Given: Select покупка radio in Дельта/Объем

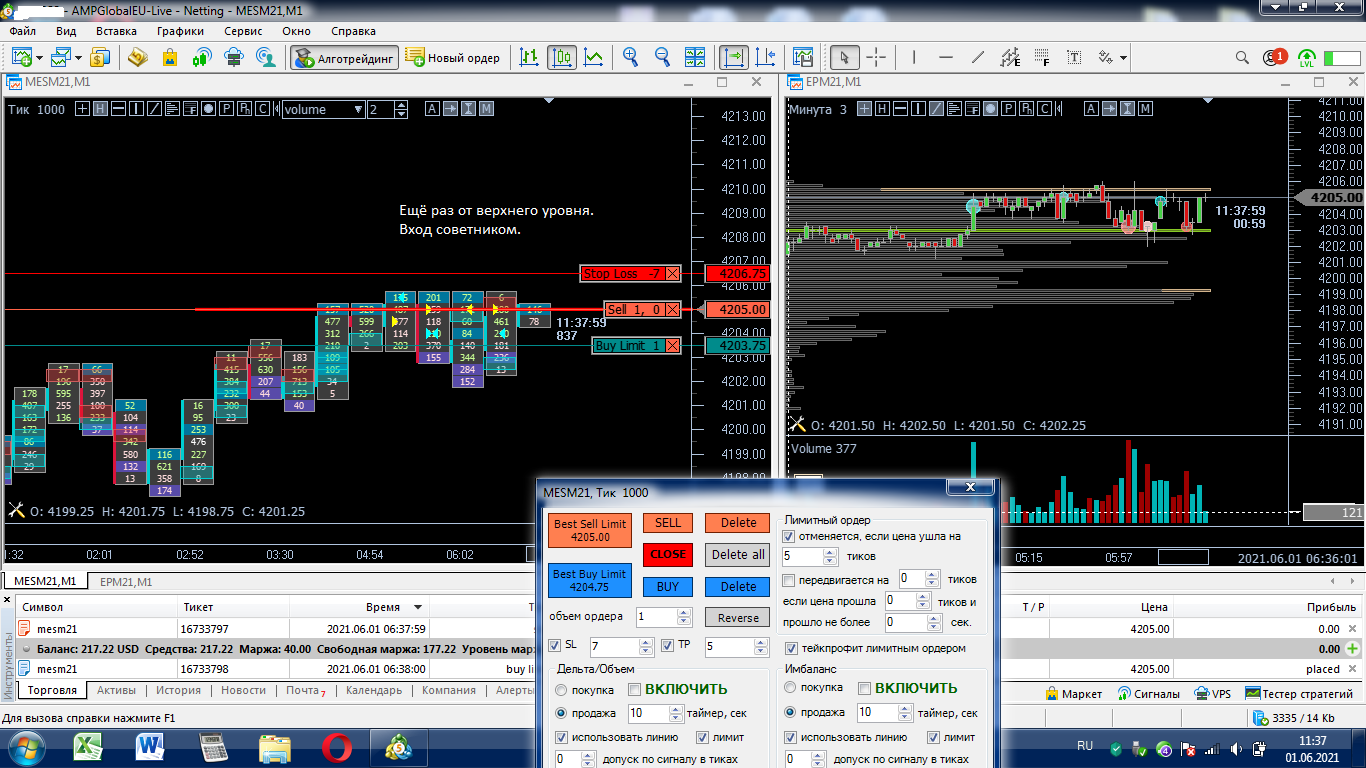Looking at the screenshot, I should pyautogui.click(x=561, y=690).
